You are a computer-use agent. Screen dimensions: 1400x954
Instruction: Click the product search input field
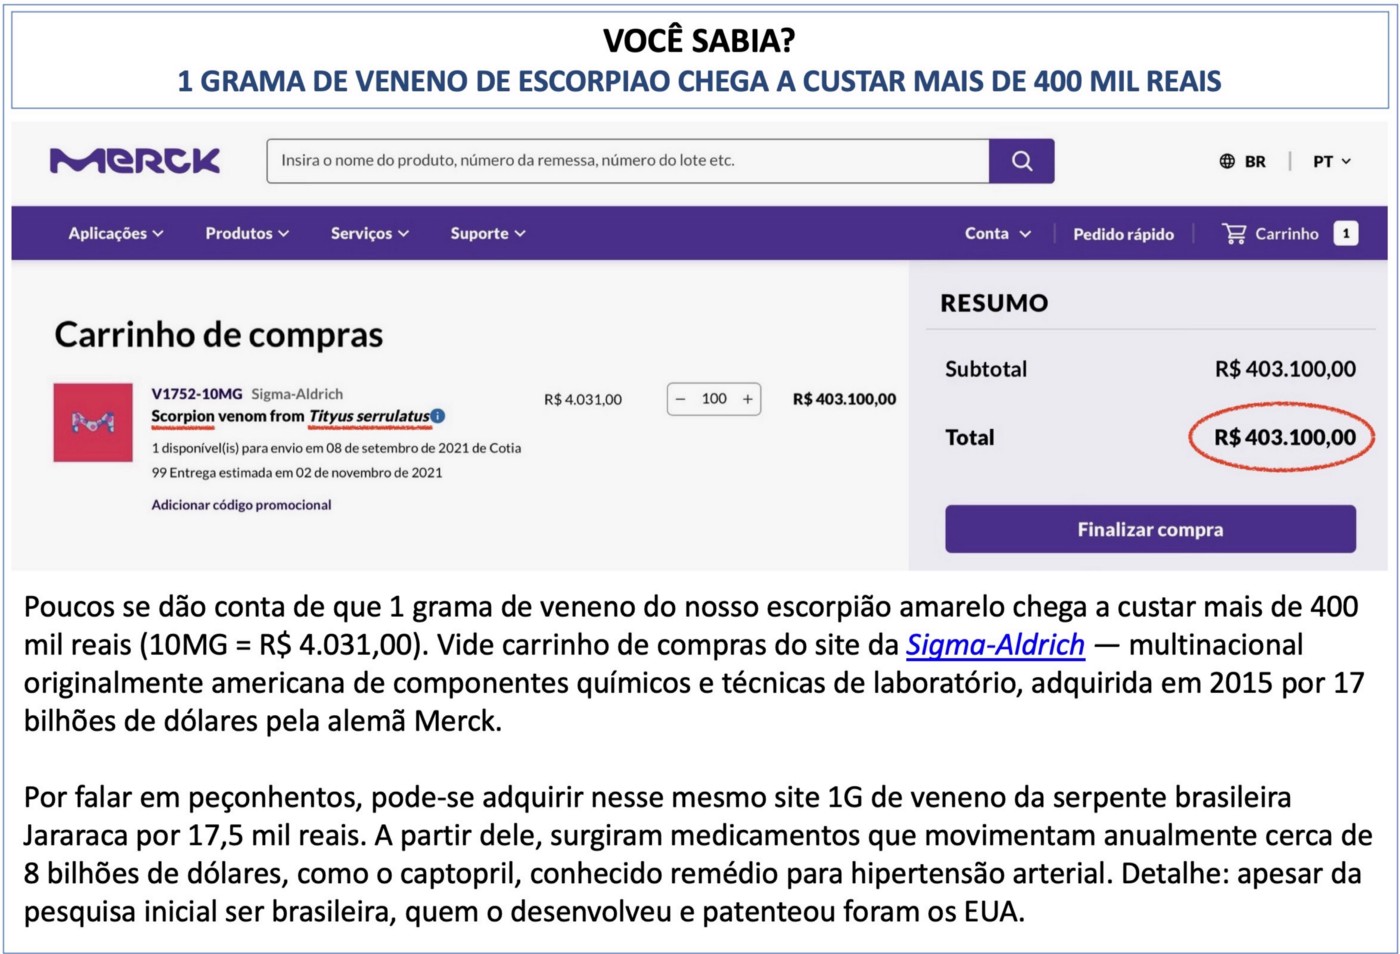(627, 161)
